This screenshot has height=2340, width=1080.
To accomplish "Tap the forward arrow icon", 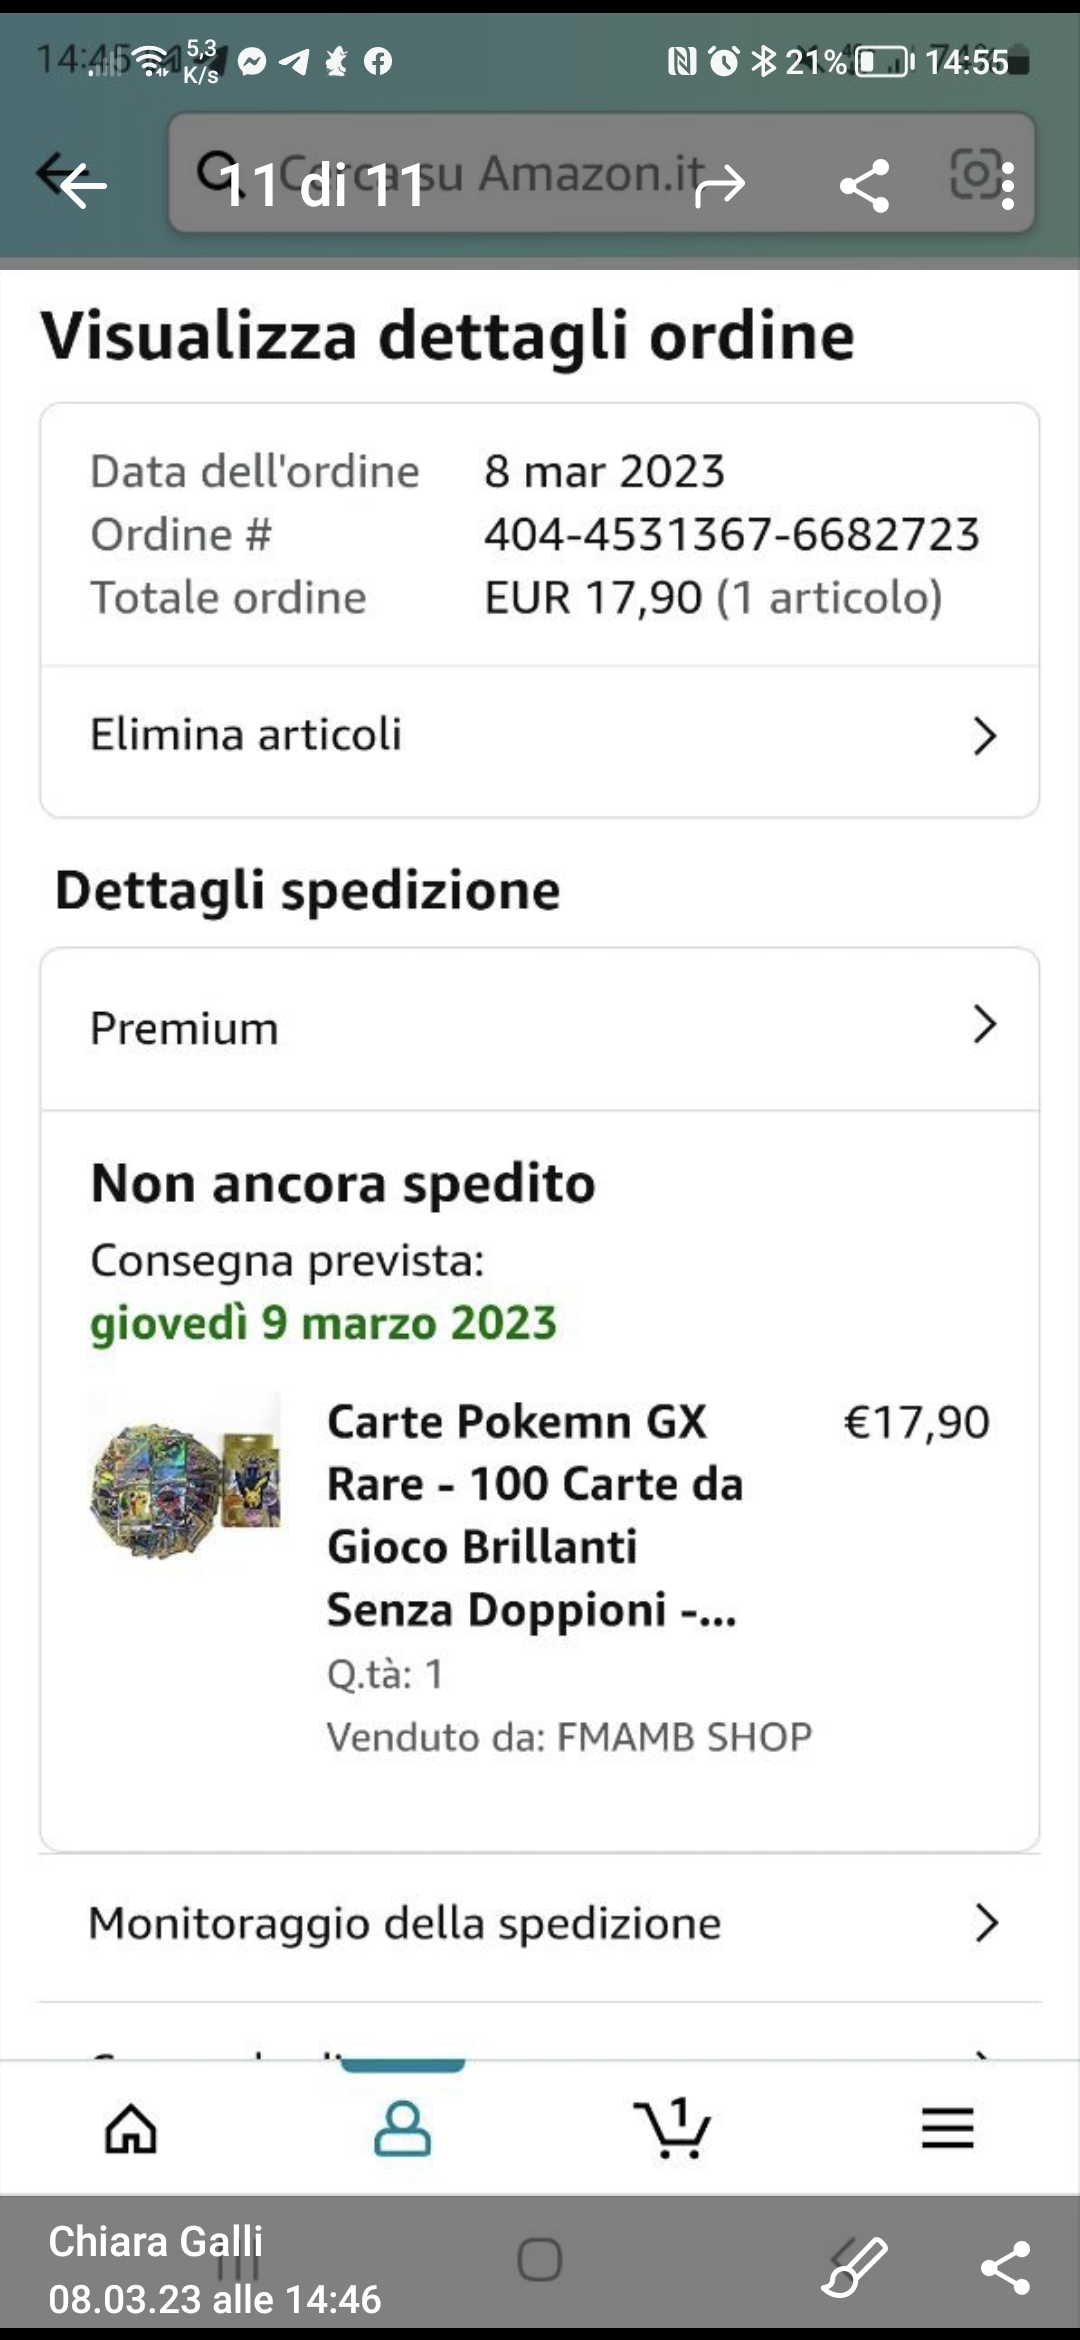I will tap(720, 184).
